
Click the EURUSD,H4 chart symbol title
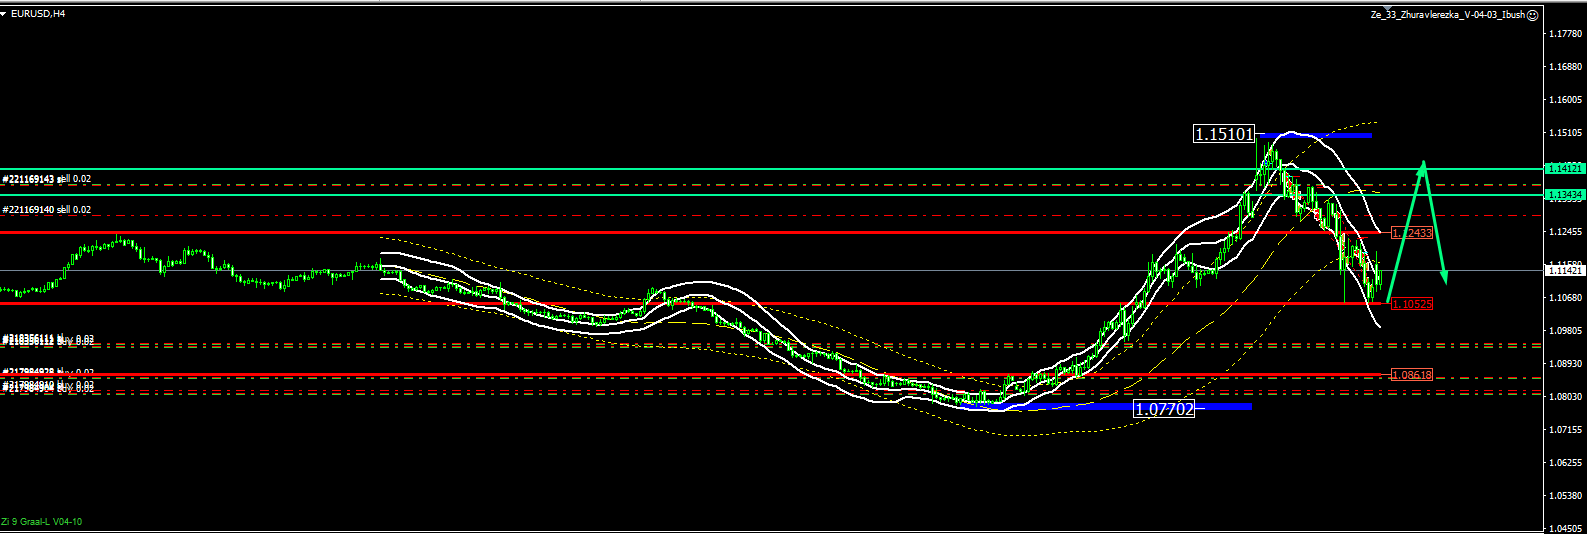click(39, 14)
